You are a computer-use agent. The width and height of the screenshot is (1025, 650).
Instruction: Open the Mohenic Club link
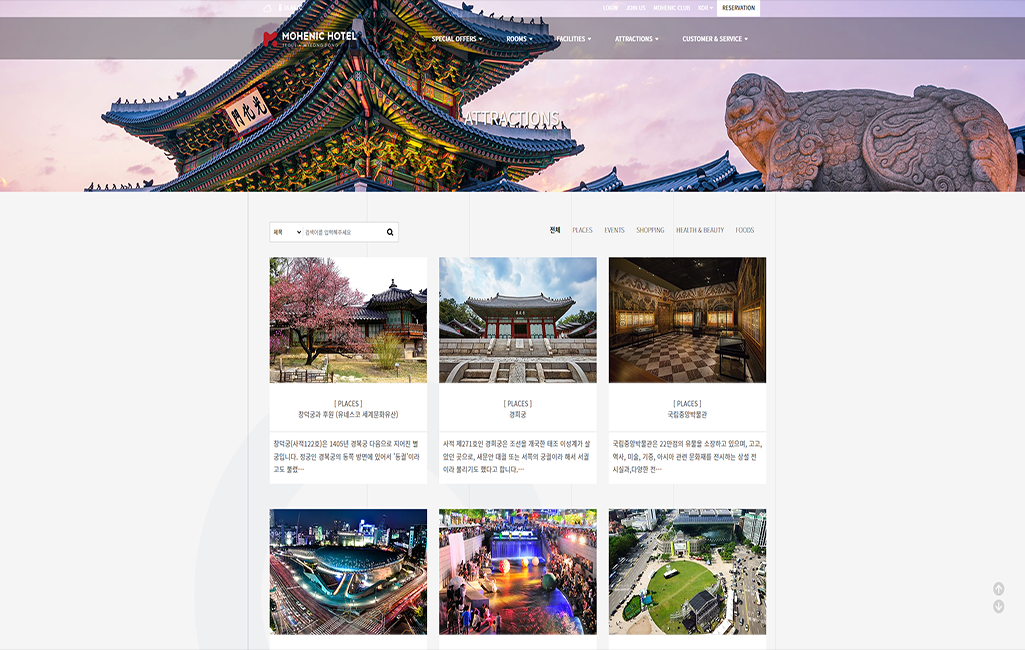point(672,8)
